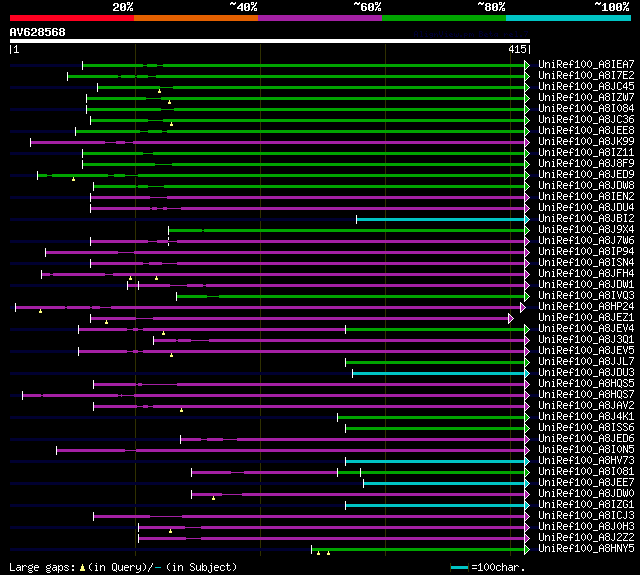
Task: Select the UniRef100_A8I081 label
Action: [586, 472]
